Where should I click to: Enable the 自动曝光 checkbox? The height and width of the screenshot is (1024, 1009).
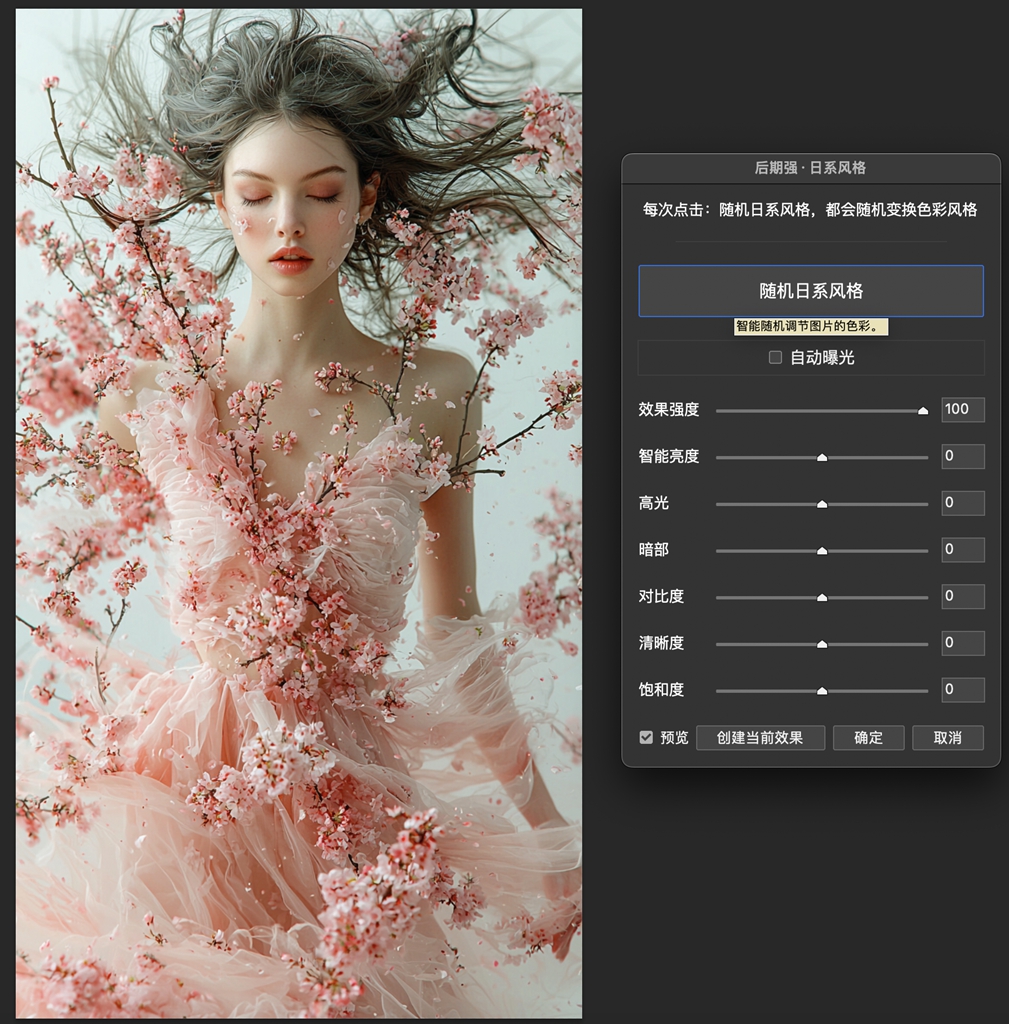[775, 357]
